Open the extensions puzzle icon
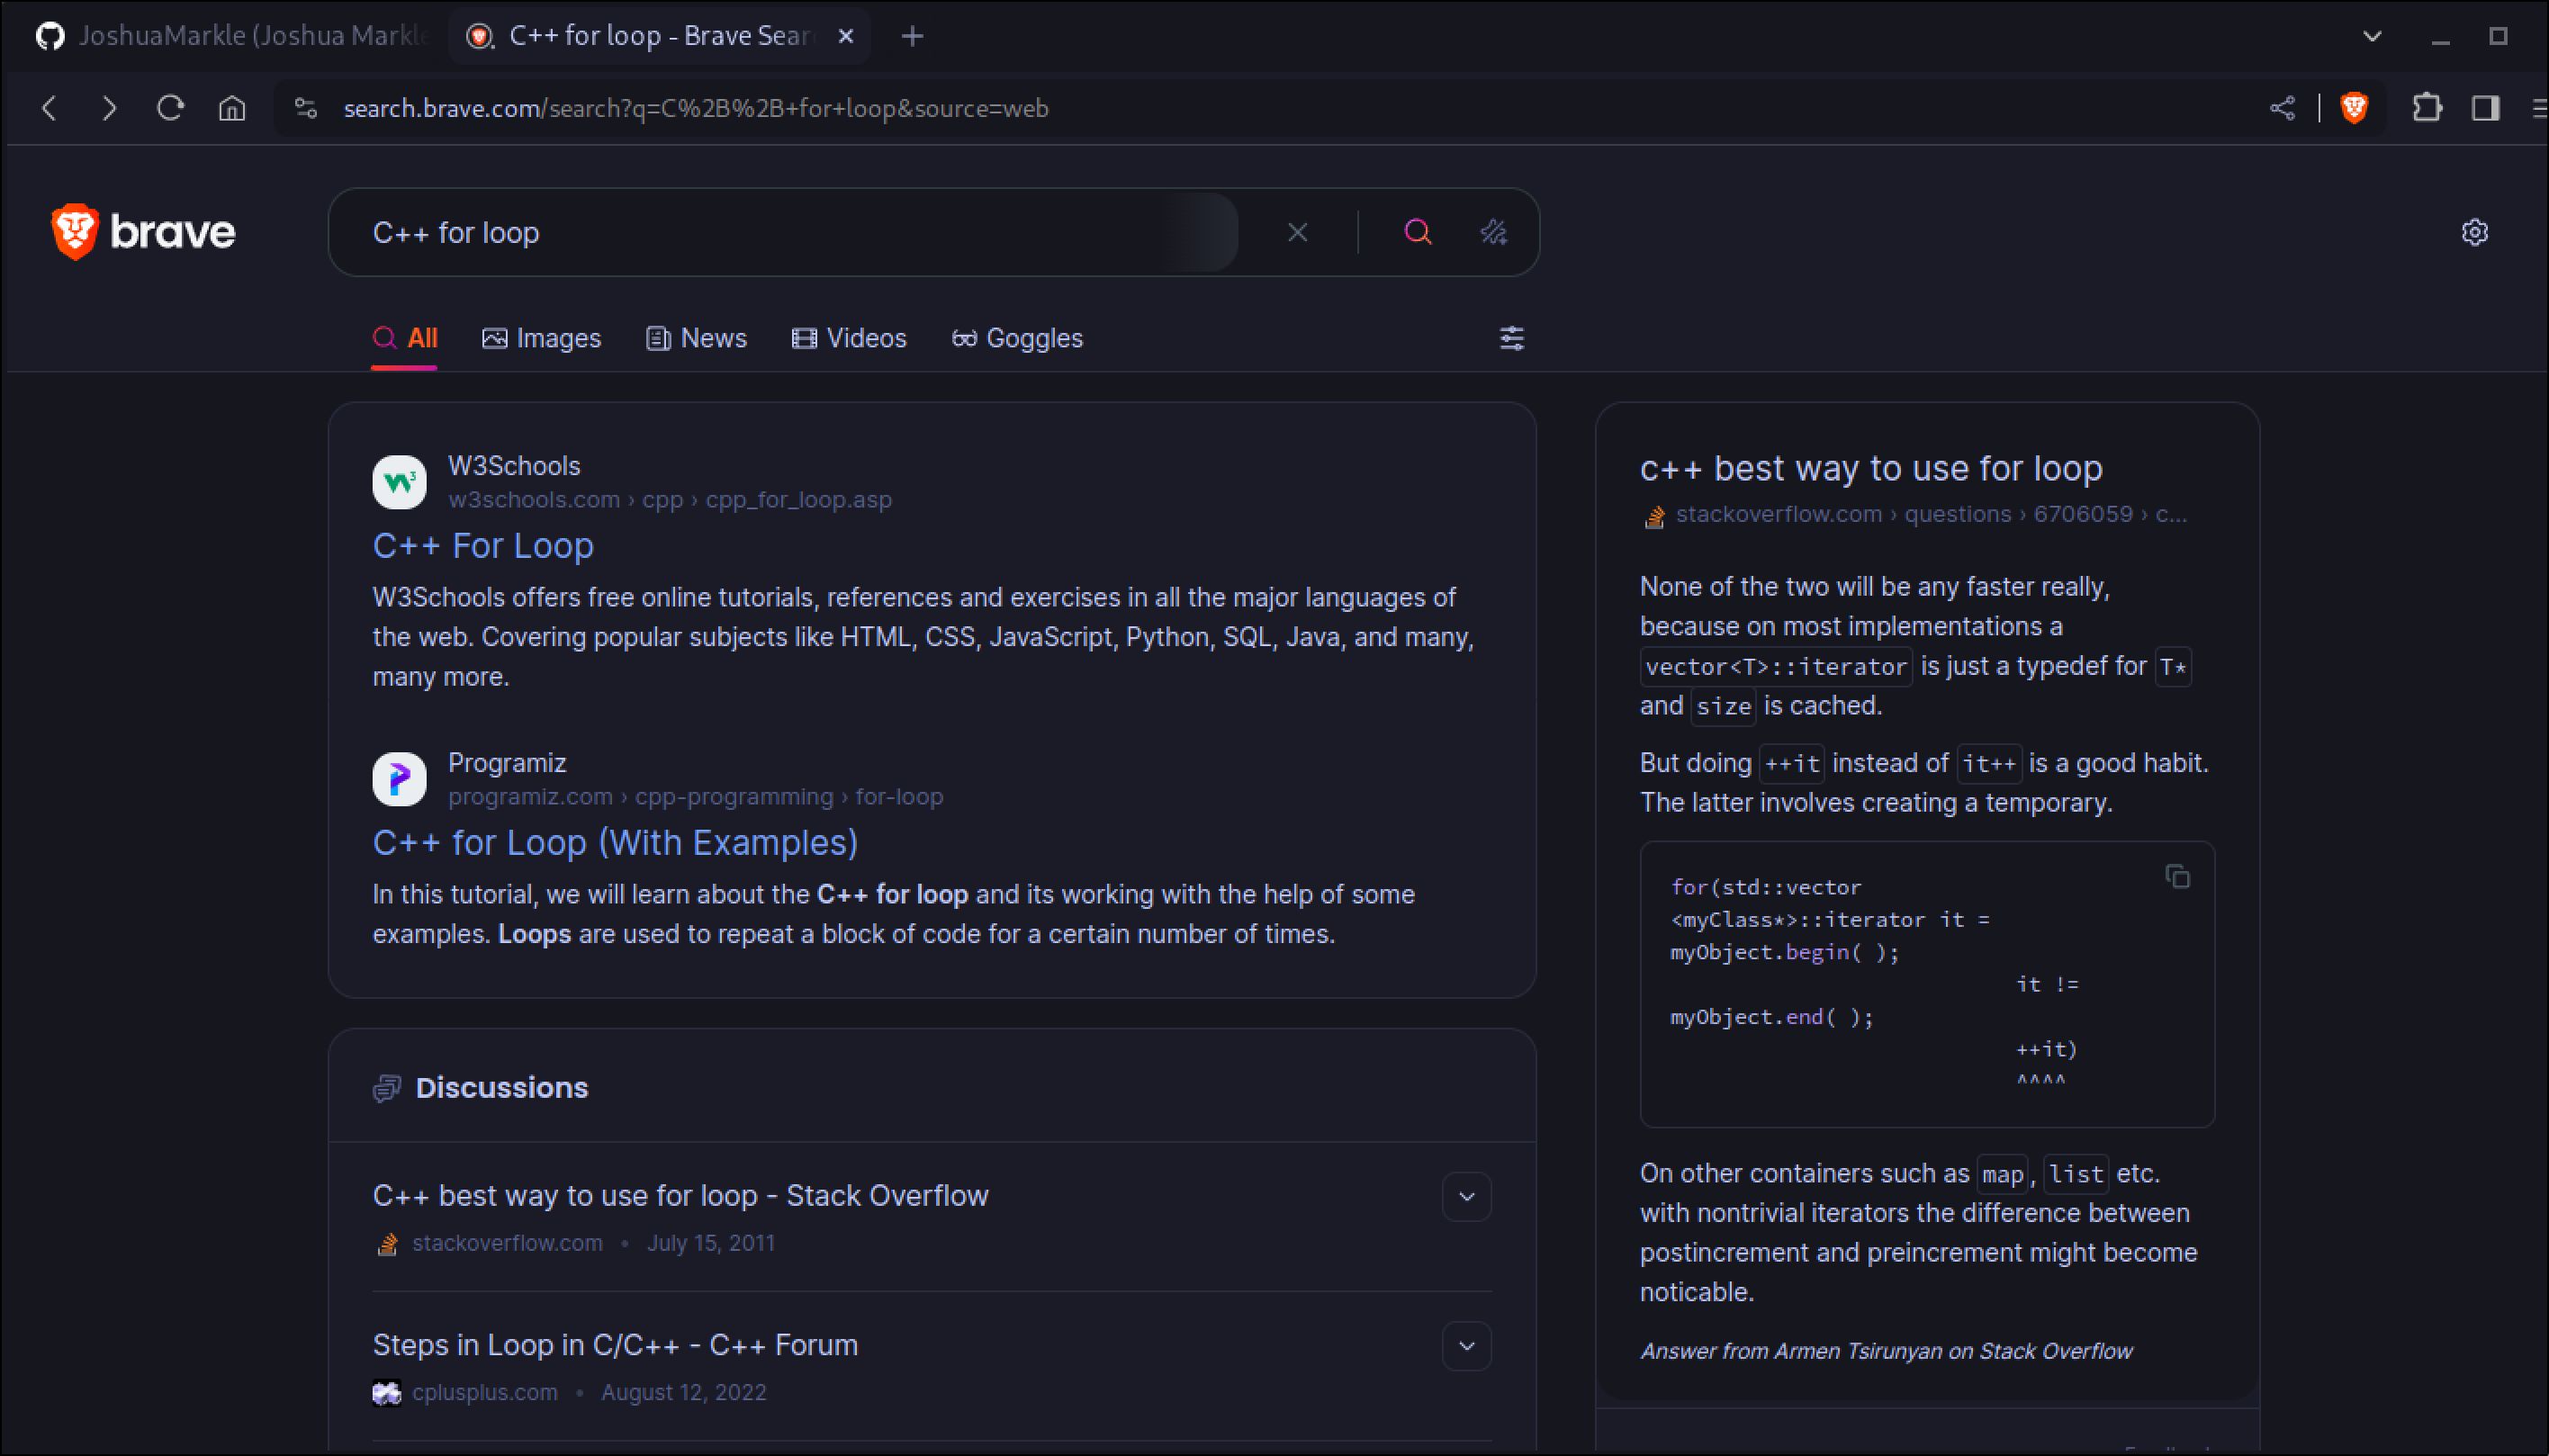This screenshot has height=1456, width=2549. point(2427,108)
